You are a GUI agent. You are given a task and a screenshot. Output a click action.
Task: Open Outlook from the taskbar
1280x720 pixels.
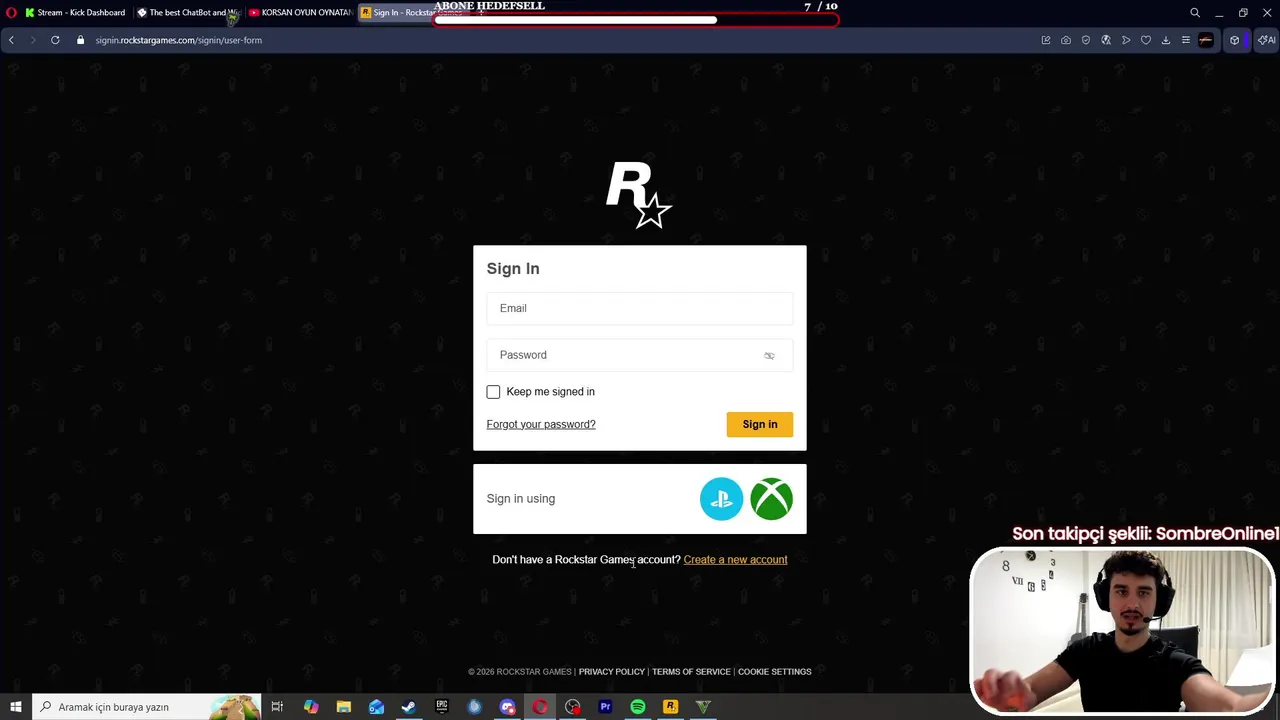point(376,707)
